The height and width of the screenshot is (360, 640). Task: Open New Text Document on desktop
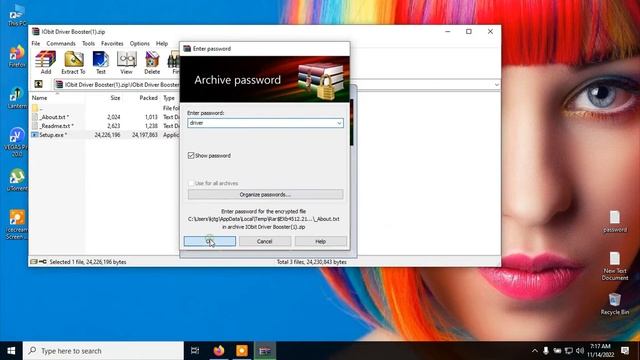615,266
